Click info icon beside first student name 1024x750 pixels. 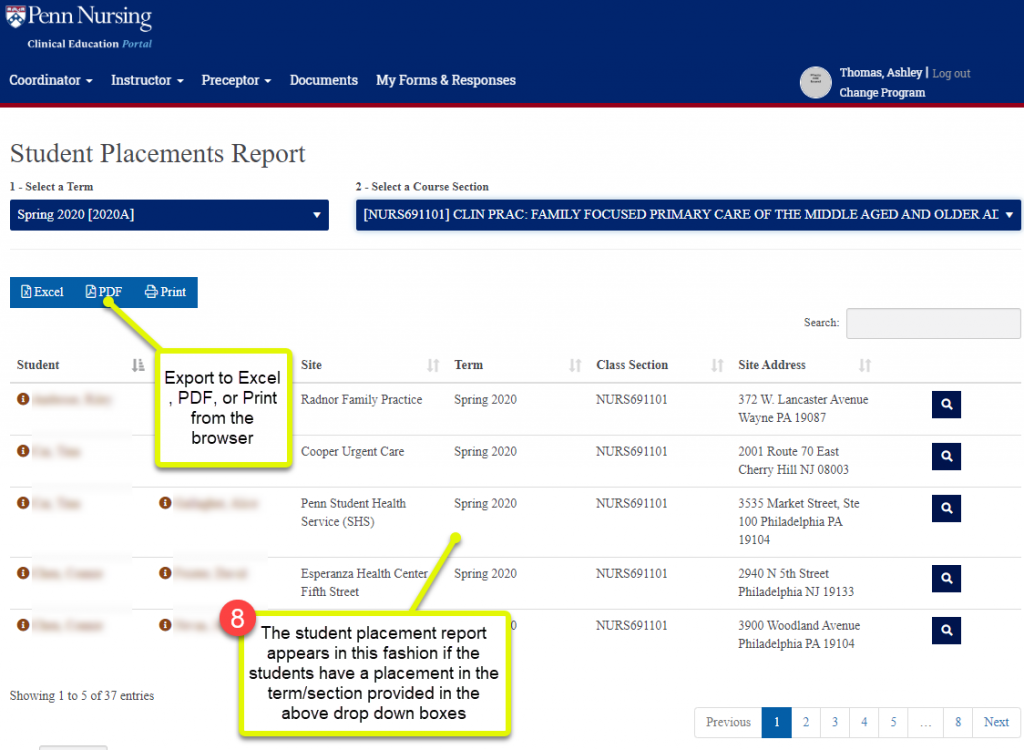point(22,399)
